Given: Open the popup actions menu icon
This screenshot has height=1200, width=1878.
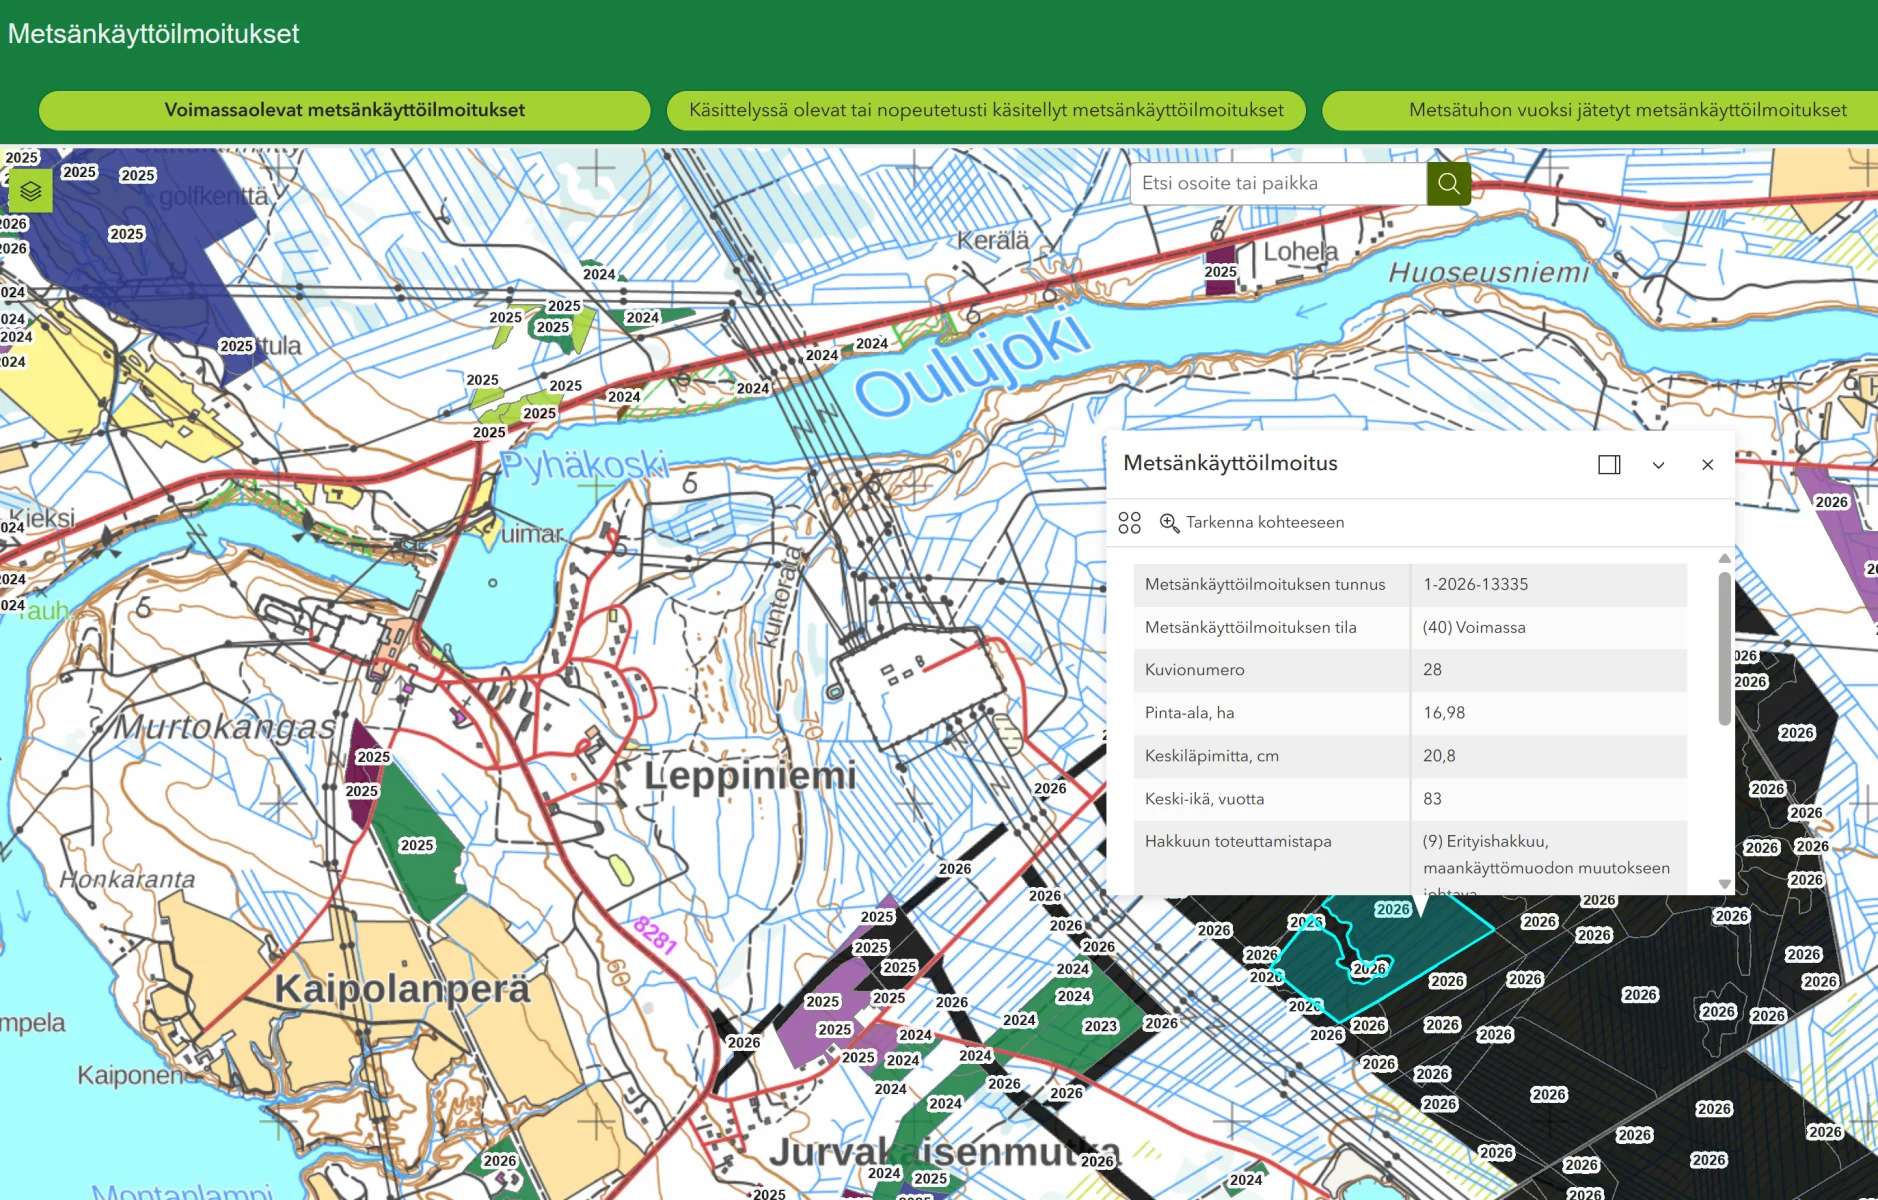Looking at the screenshot, I should (1130, 522).
